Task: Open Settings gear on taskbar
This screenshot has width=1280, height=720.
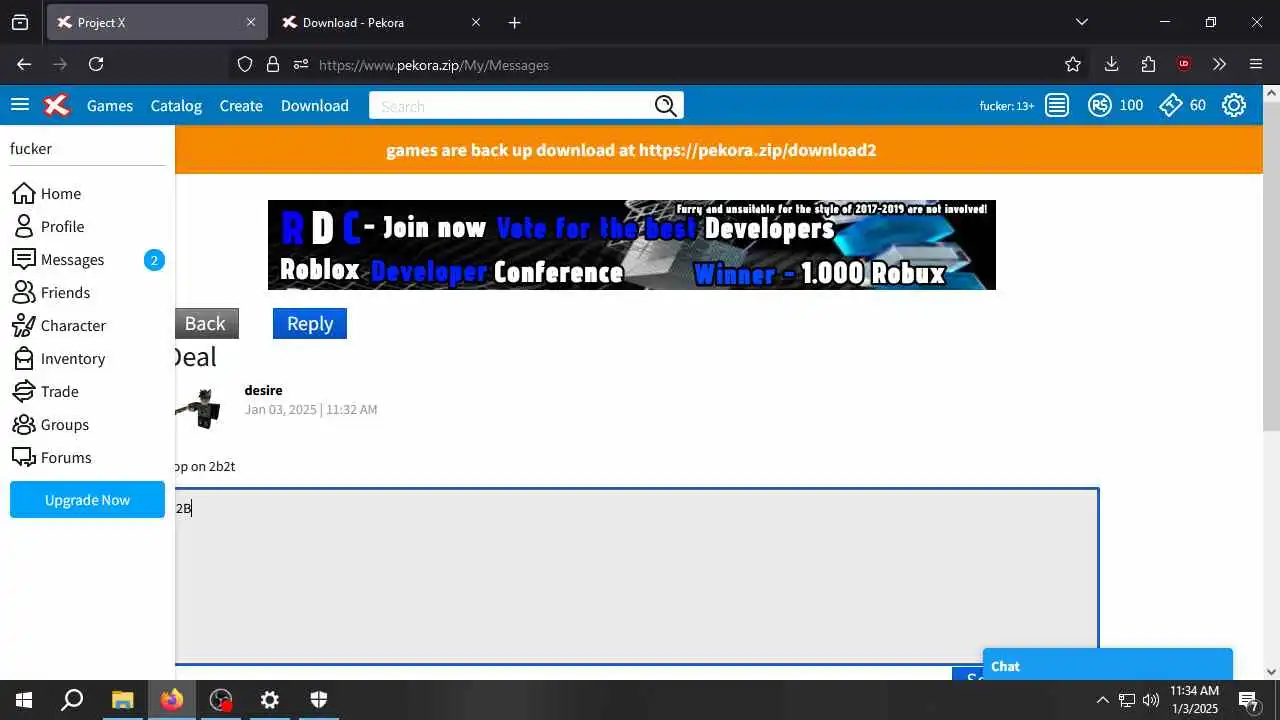Action: click(269, 700)
